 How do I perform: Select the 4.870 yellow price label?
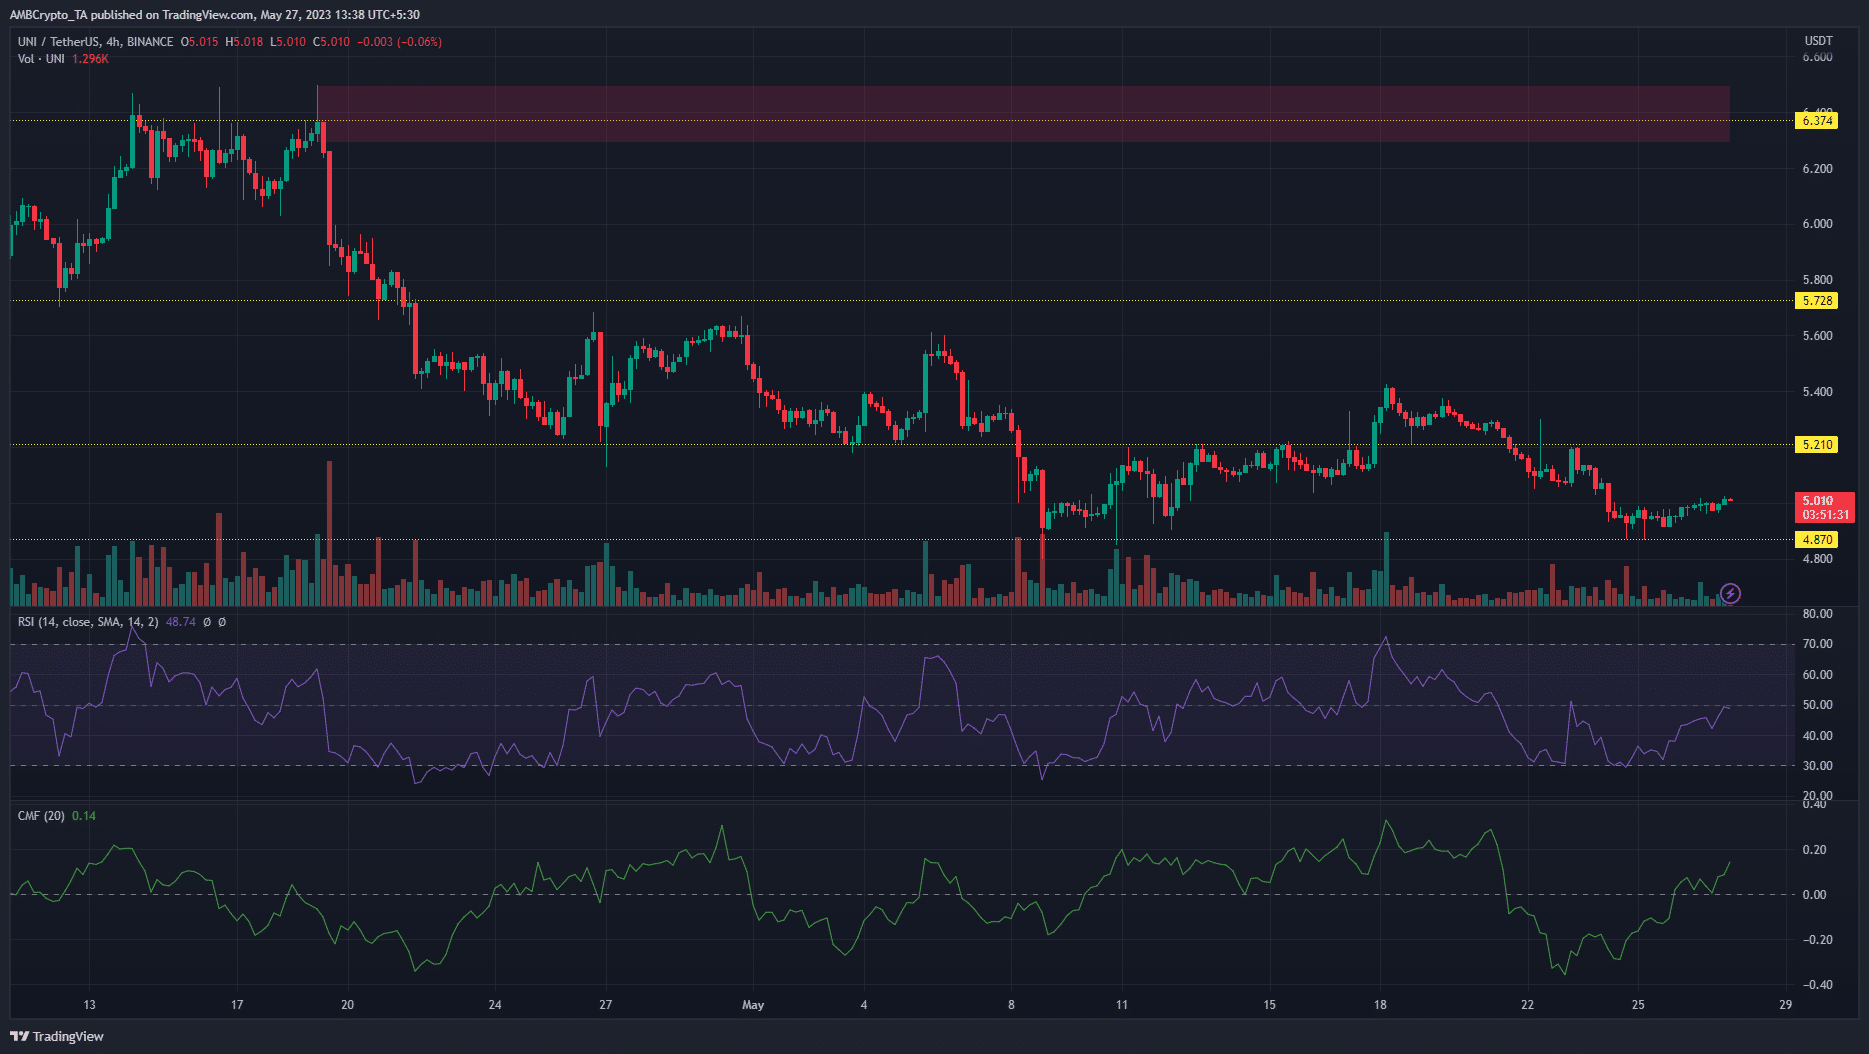(1817, 540)
